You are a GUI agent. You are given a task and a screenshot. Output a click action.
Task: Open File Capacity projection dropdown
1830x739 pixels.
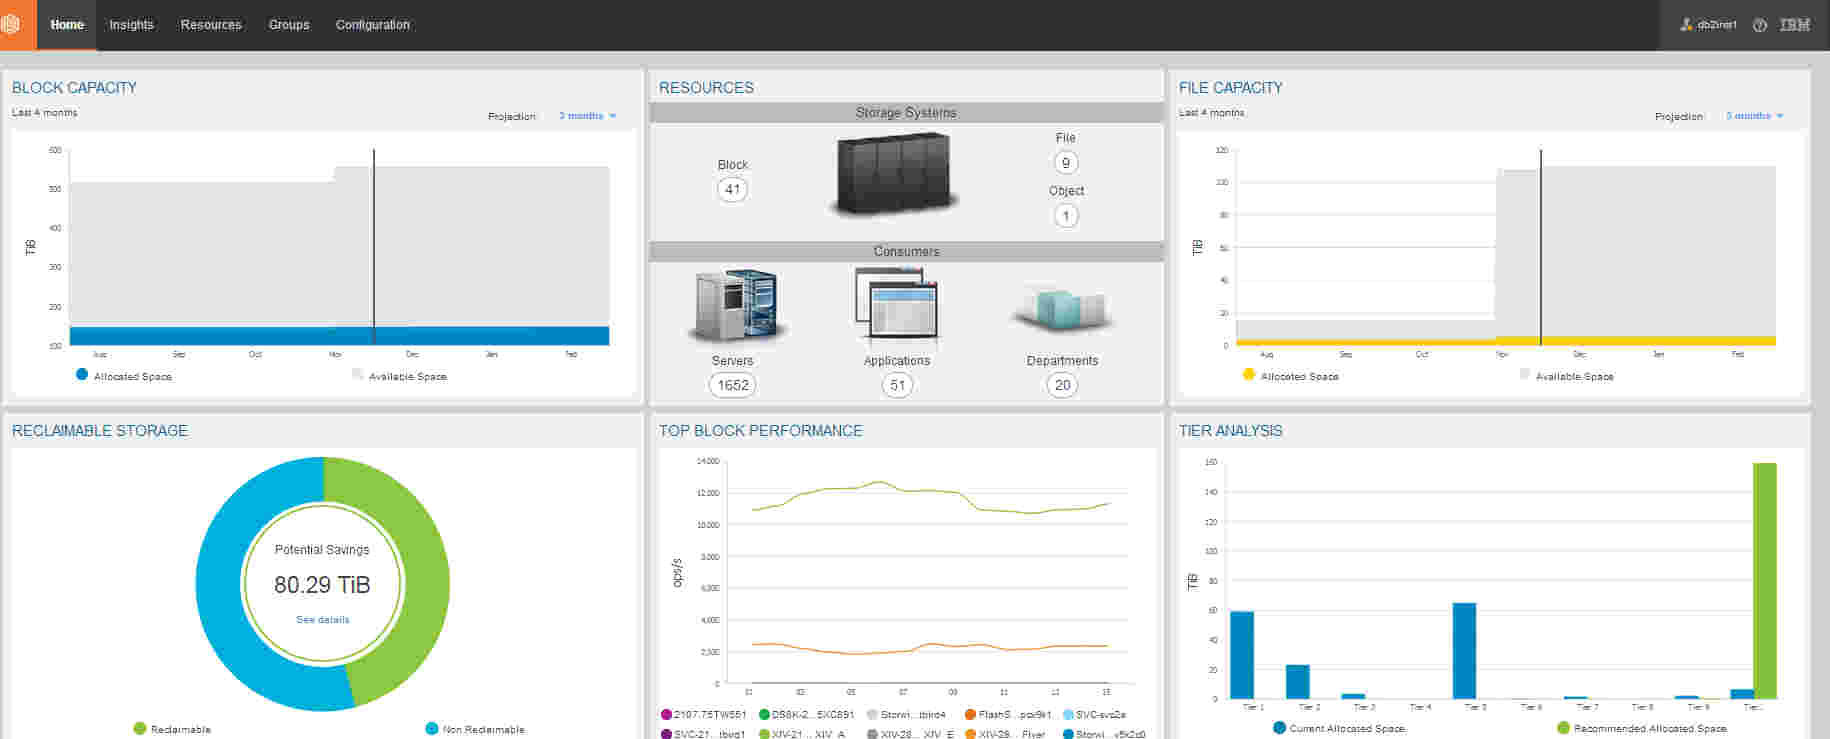(x=1754, y=116)
